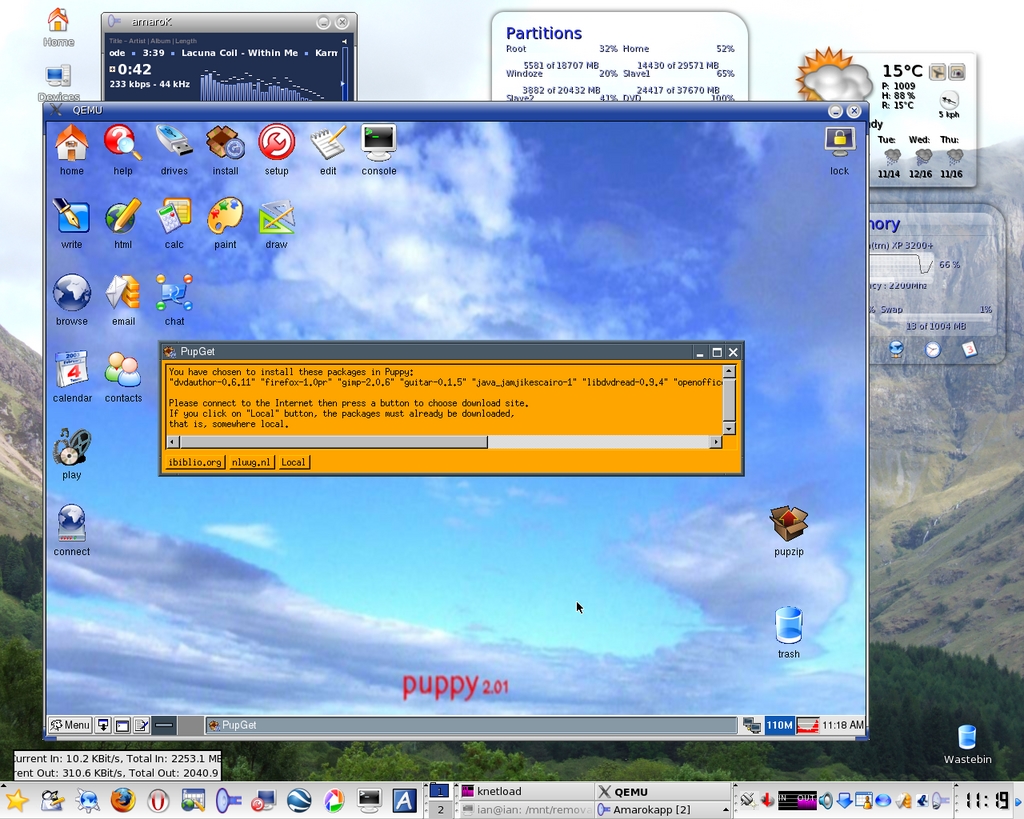Click the star icon in host panel
The image size is (1024, 819).
[17, 800]
